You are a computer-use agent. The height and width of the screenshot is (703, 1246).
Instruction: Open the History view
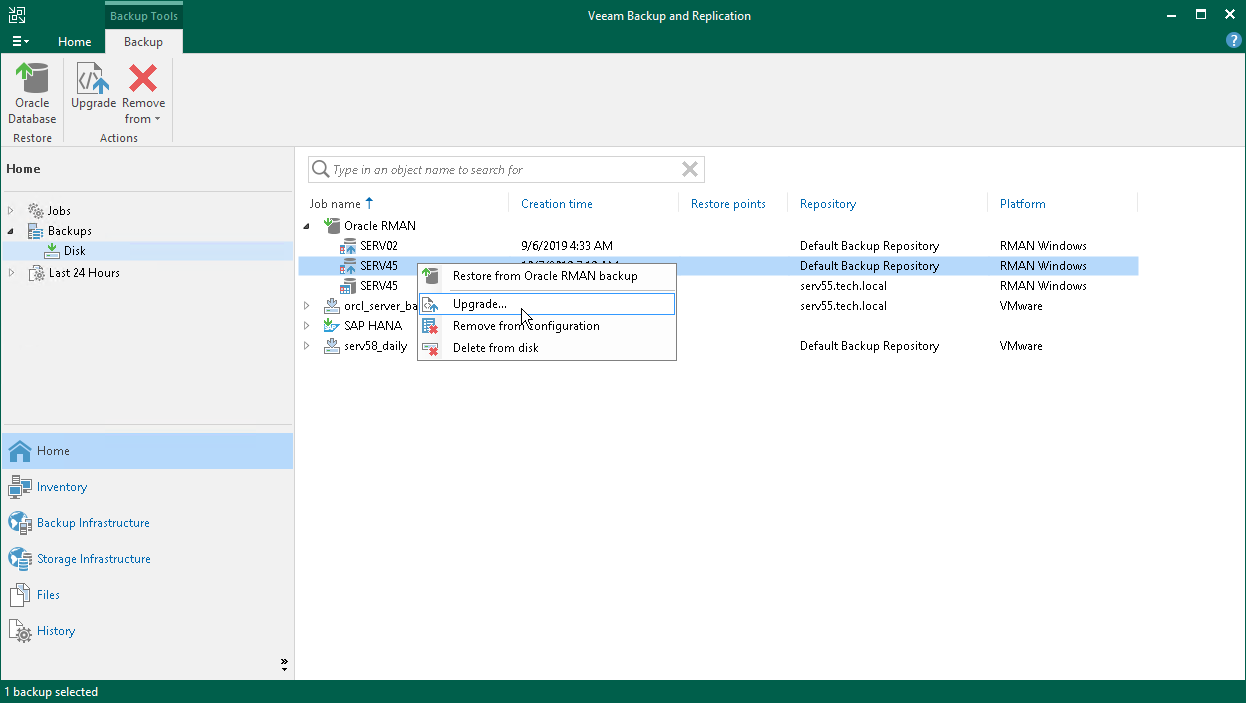tap(55, 631)
